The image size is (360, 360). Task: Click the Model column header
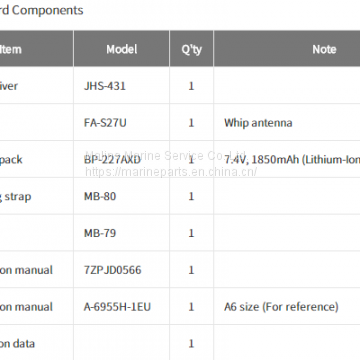click(x=122, y=49)
